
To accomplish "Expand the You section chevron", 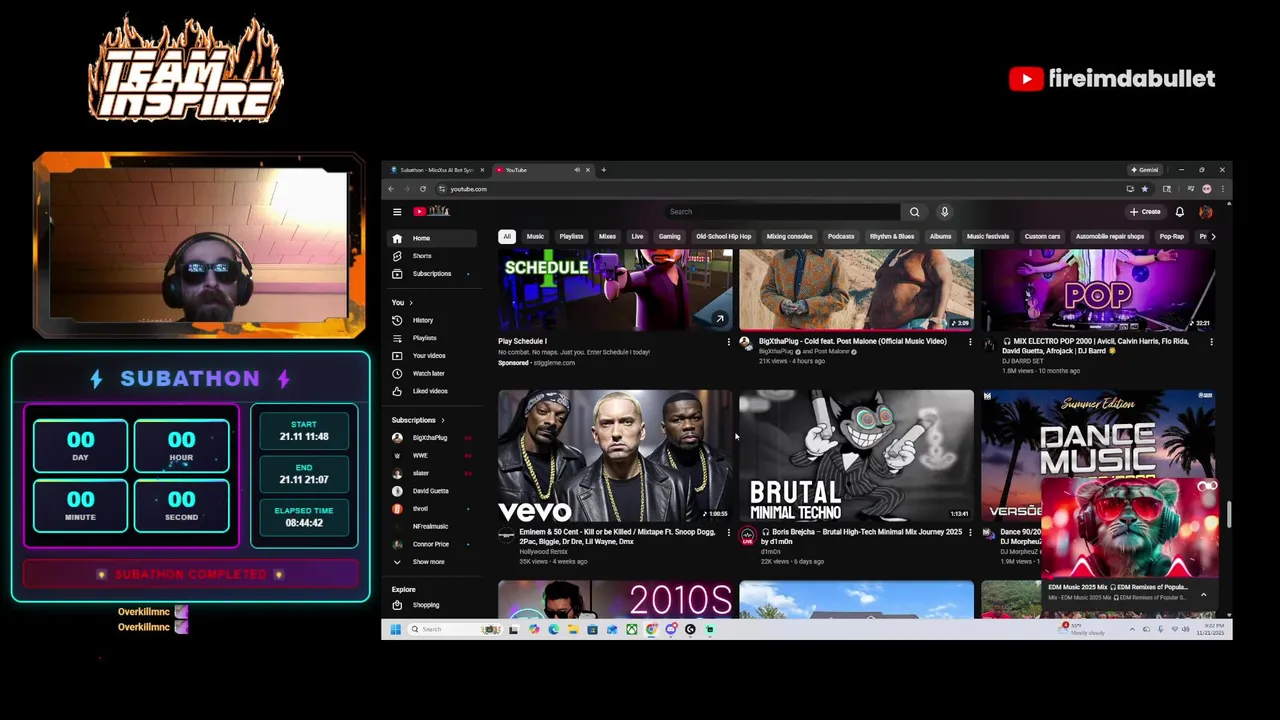I will pos(411,303).
